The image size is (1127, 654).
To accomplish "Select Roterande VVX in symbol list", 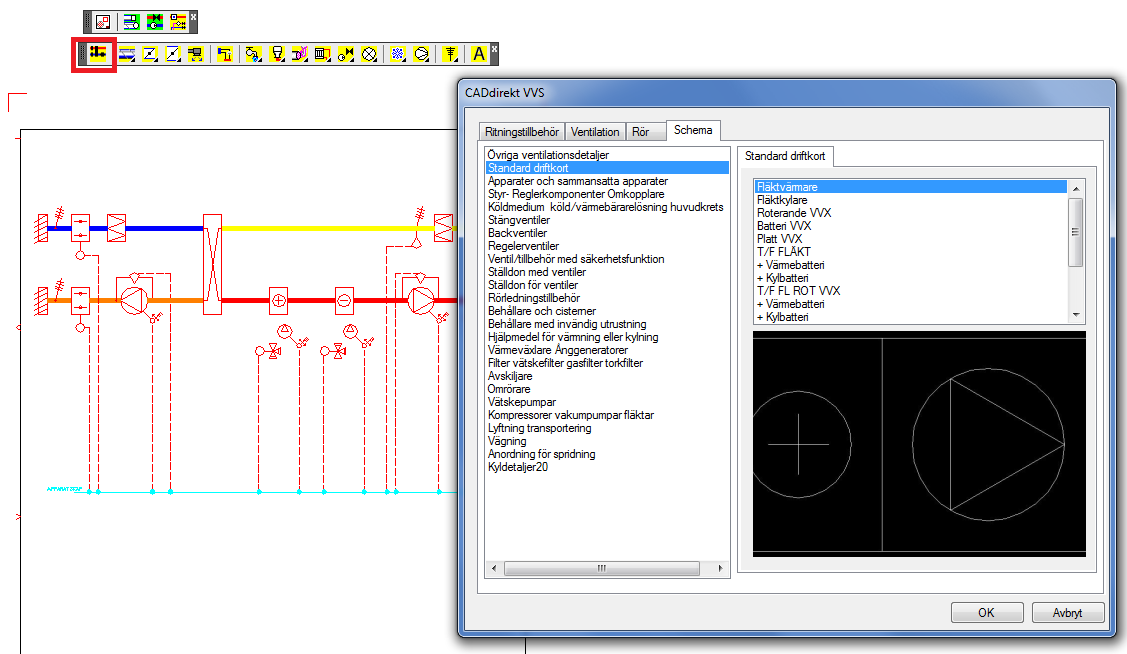I will [x=794, y=213].
